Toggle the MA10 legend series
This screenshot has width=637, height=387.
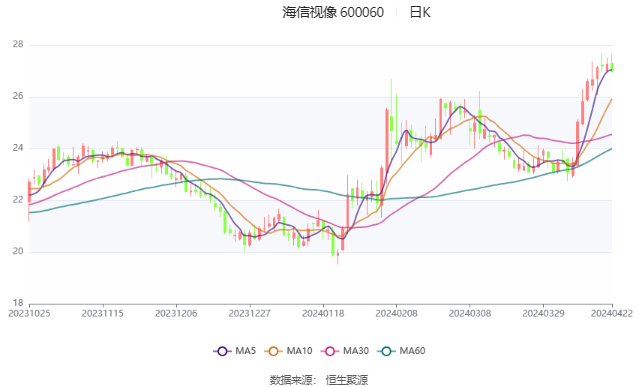pos(288,351)
